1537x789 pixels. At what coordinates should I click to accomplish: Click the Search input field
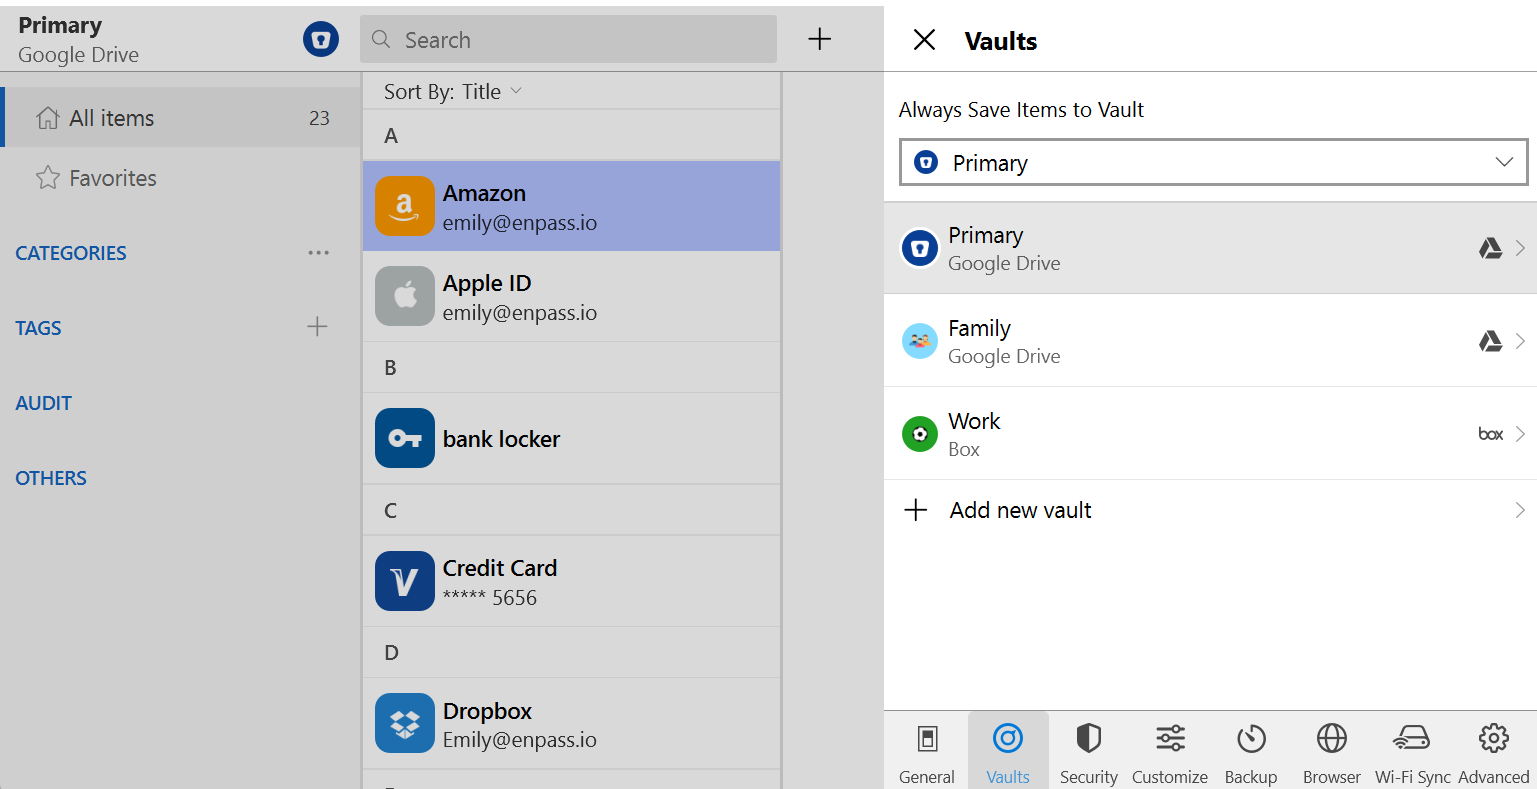[568, 39]
